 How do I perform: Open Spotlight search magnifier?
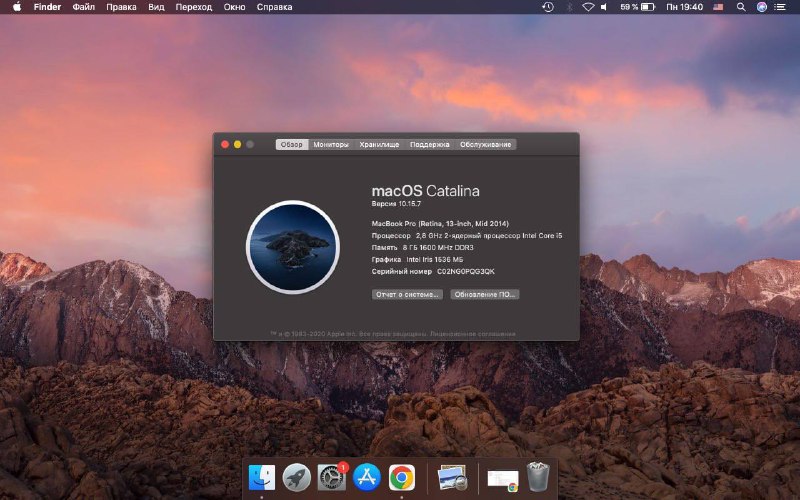(x=741, y=7)
